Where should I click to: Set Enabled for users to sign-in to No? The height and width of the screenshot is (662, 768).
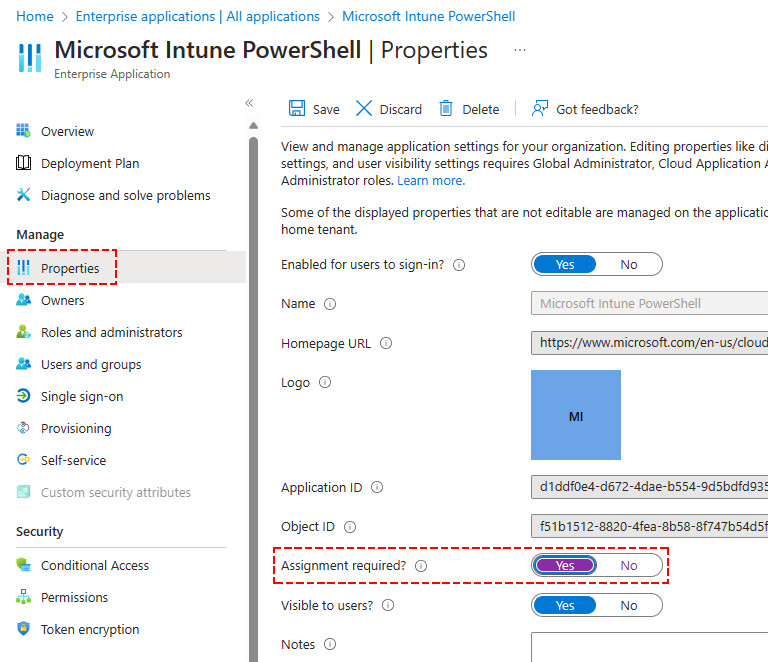click(x=629, y=264)
